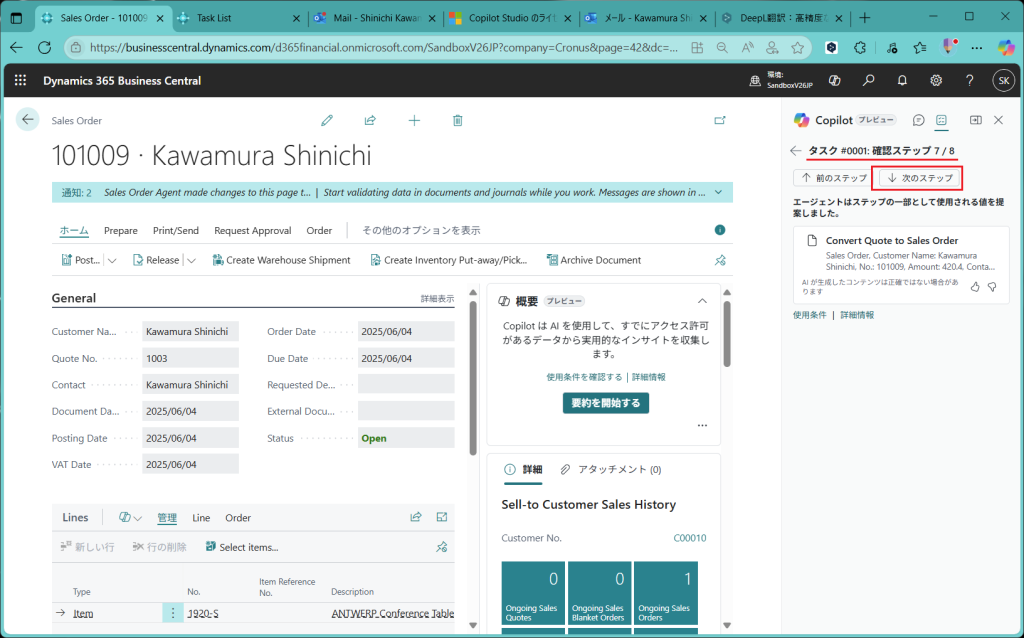Click Archive Document action
Image resolution: width=1024 pixels, height=638 pixels.
click(x=594, y=260)
